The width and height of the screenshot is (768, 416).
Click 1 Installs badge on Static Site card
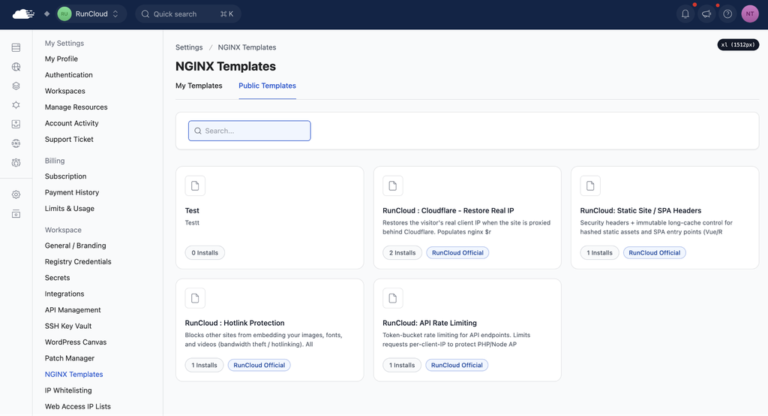coord(600,253)
